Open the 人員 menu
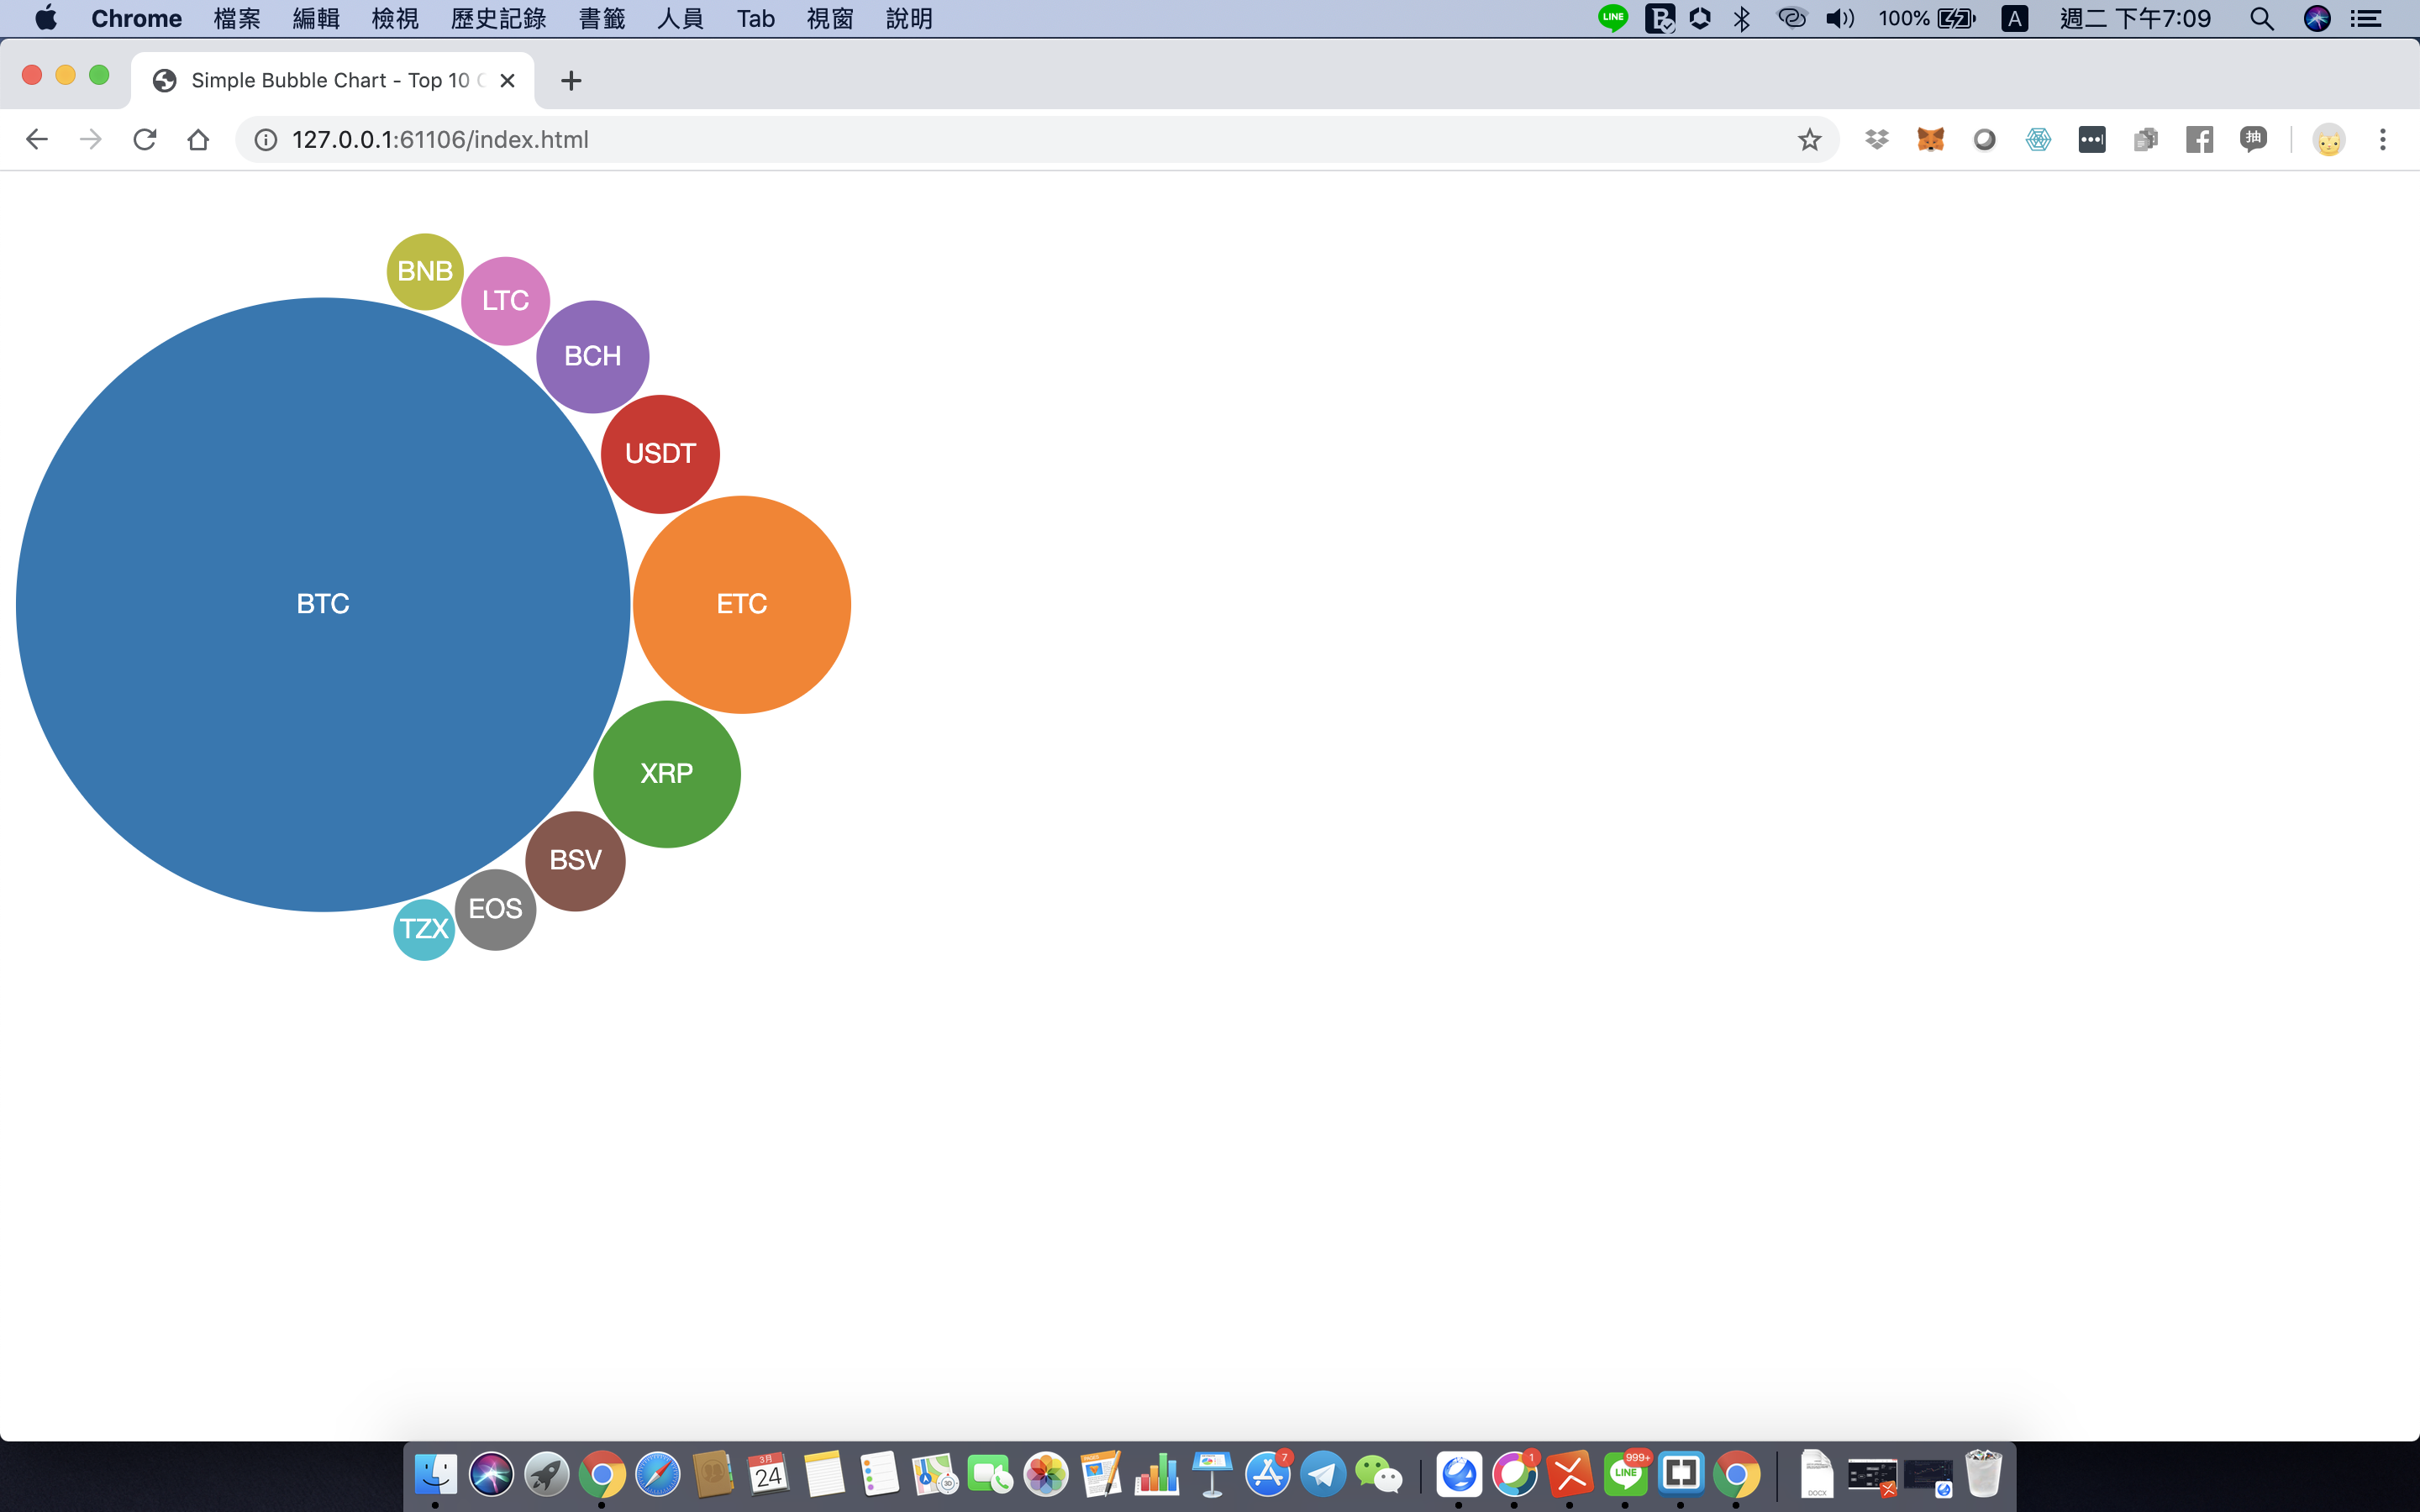This screenshot has height=1512, width=2420. 680,18
